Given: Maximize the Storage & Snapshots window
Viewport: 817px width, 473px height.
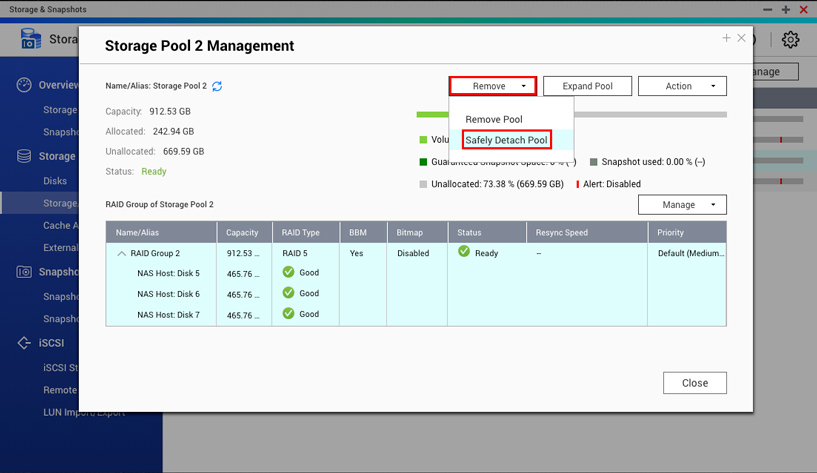Looking at the screenshot, I should point(786,9).
